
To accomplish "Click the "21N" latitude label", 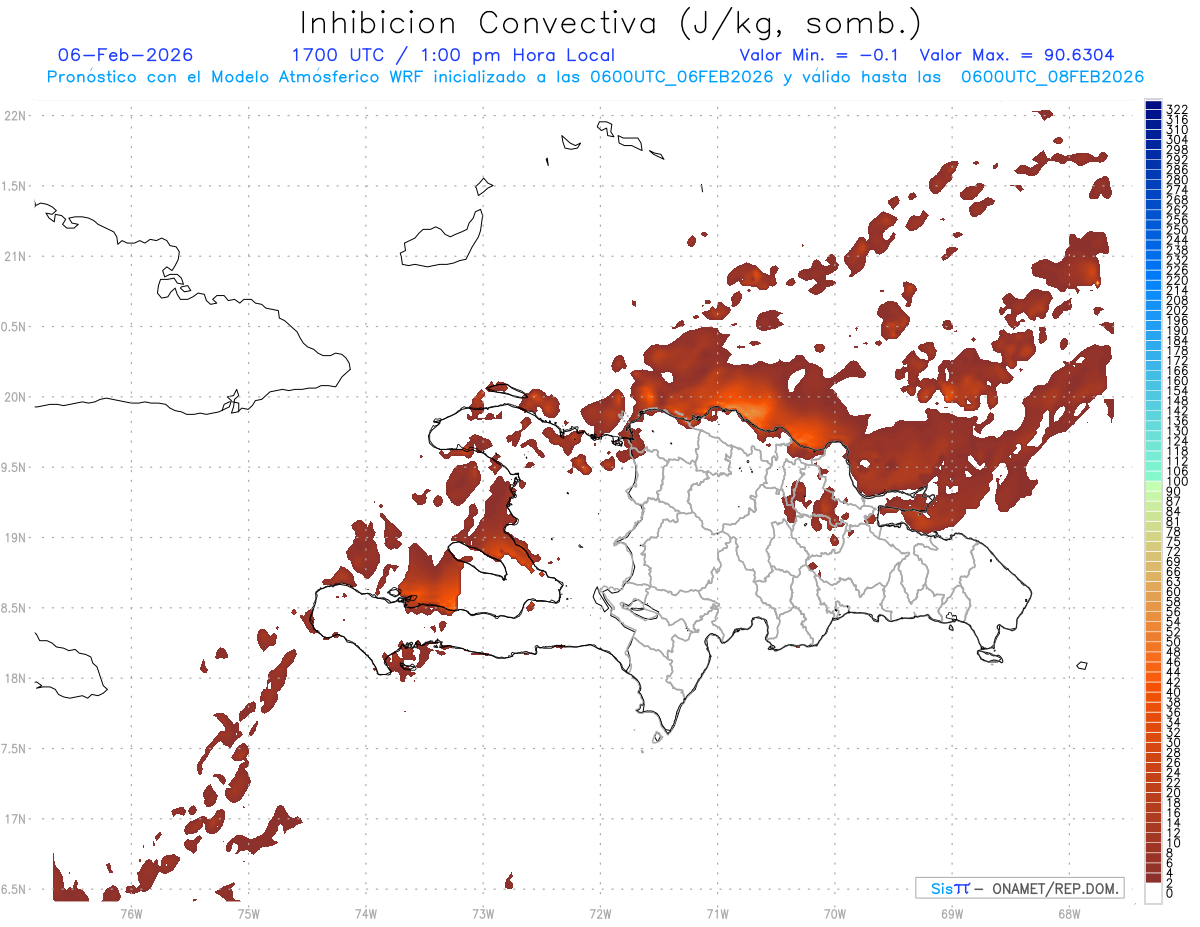I will pos(15,256).
